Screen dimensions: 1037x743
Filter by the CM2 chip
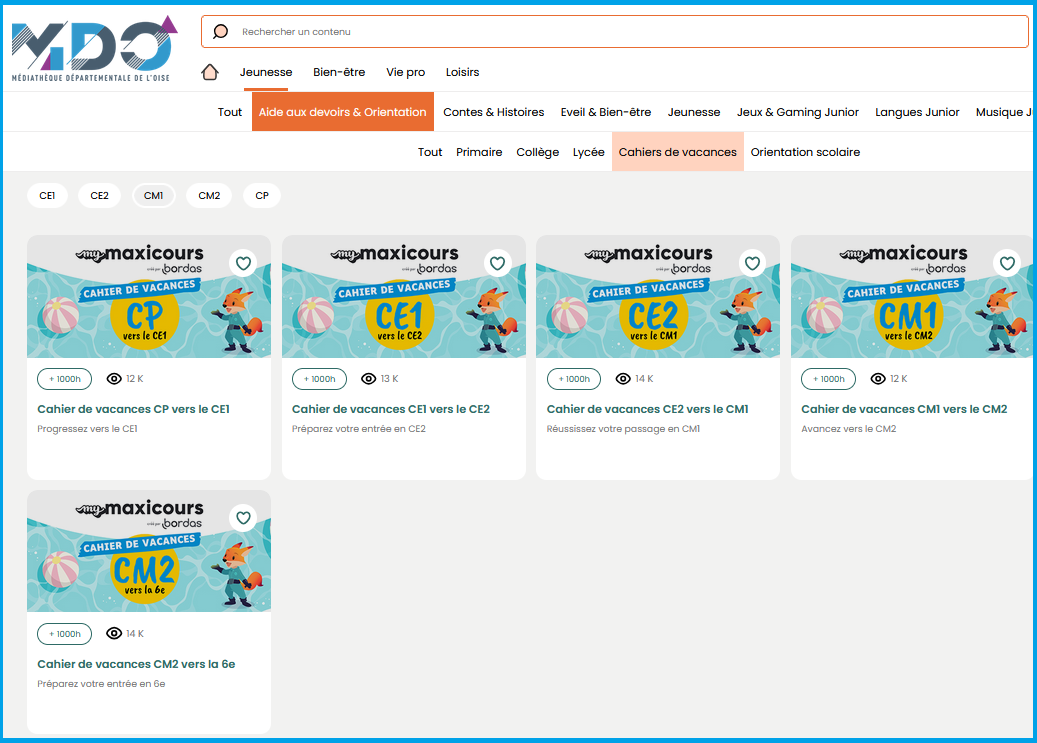click(x=209, y=196)
